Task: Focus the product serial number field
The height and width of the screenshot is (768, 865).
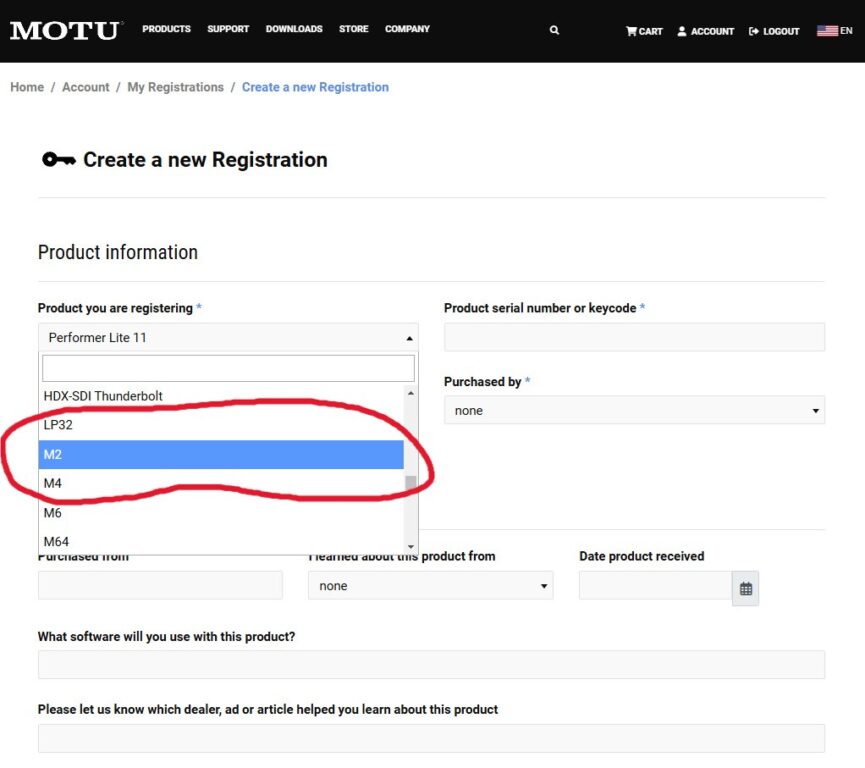Action: pos(634,337)
